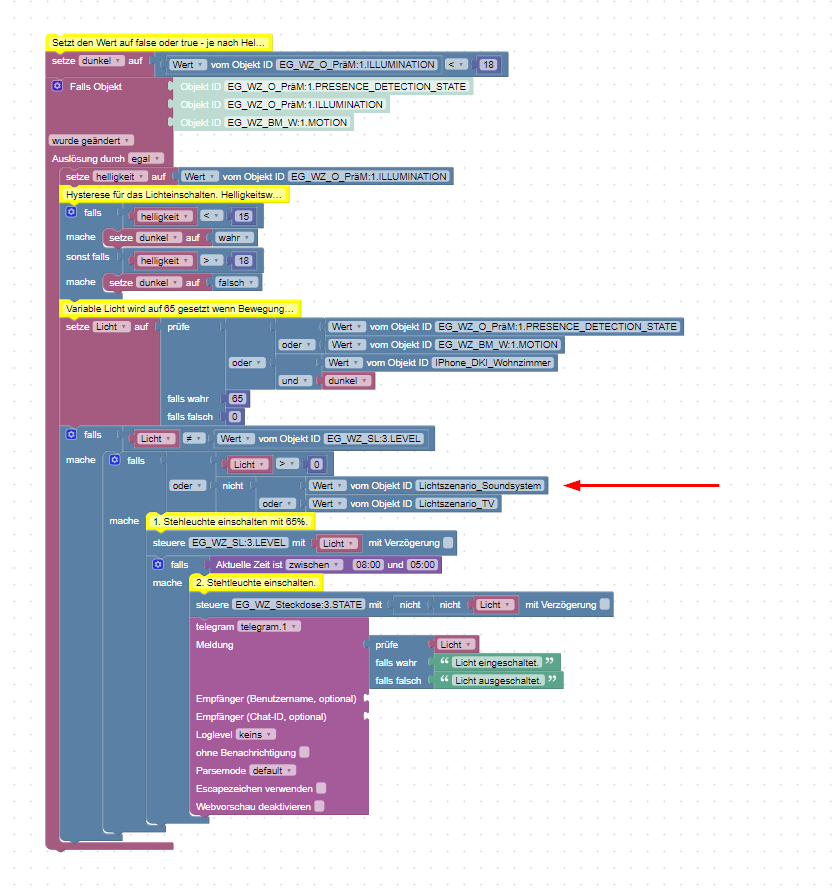Open the 'wahr' boolean dropdown
Viewport: 839px width, 891px height.
coord(234,238)
